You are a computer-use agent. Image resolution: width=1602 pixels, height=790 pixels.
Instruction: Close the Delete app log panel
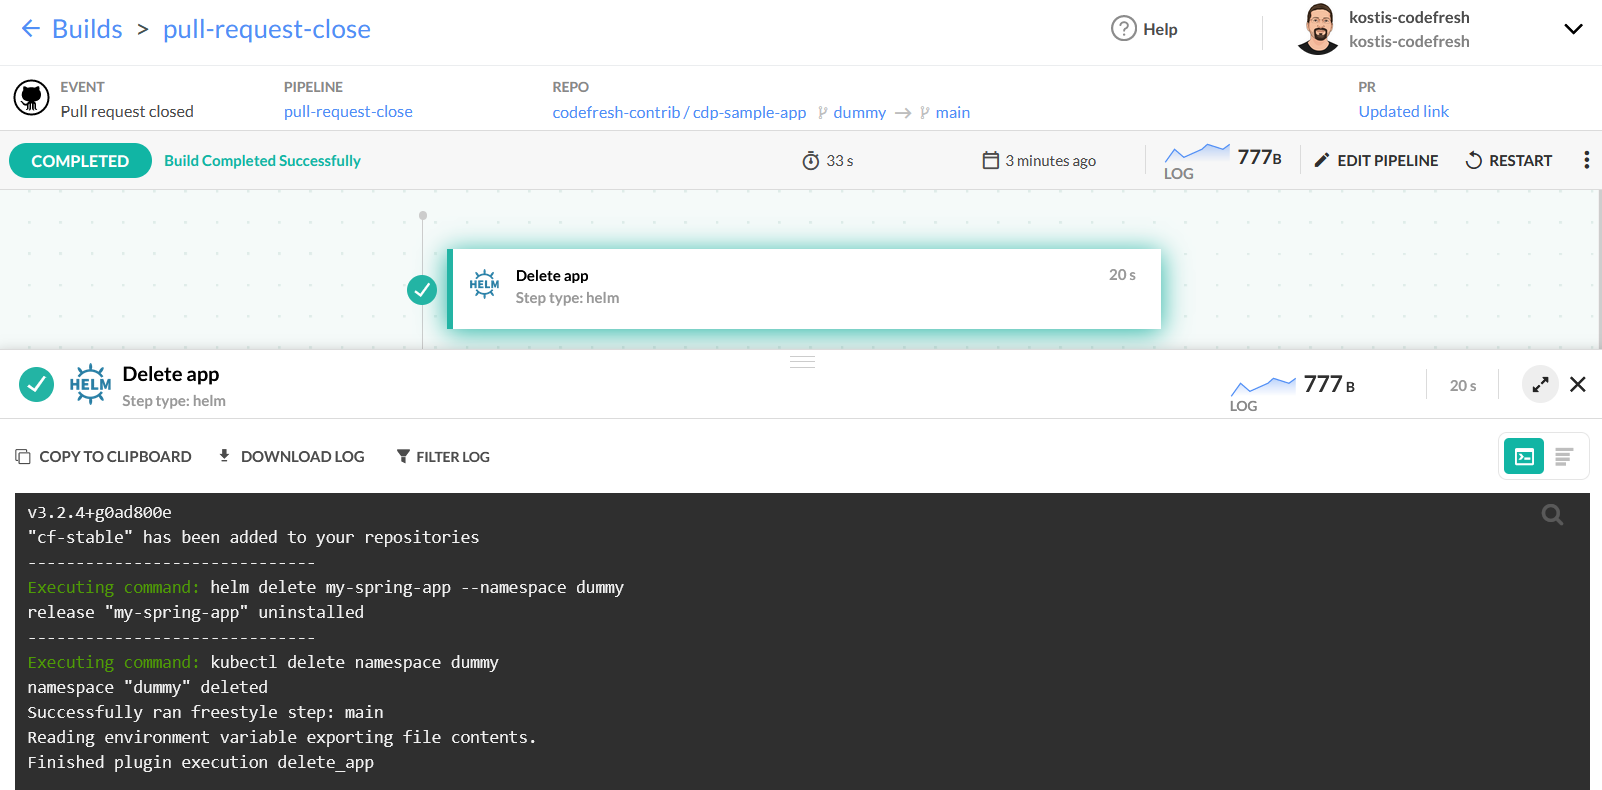1578,385
